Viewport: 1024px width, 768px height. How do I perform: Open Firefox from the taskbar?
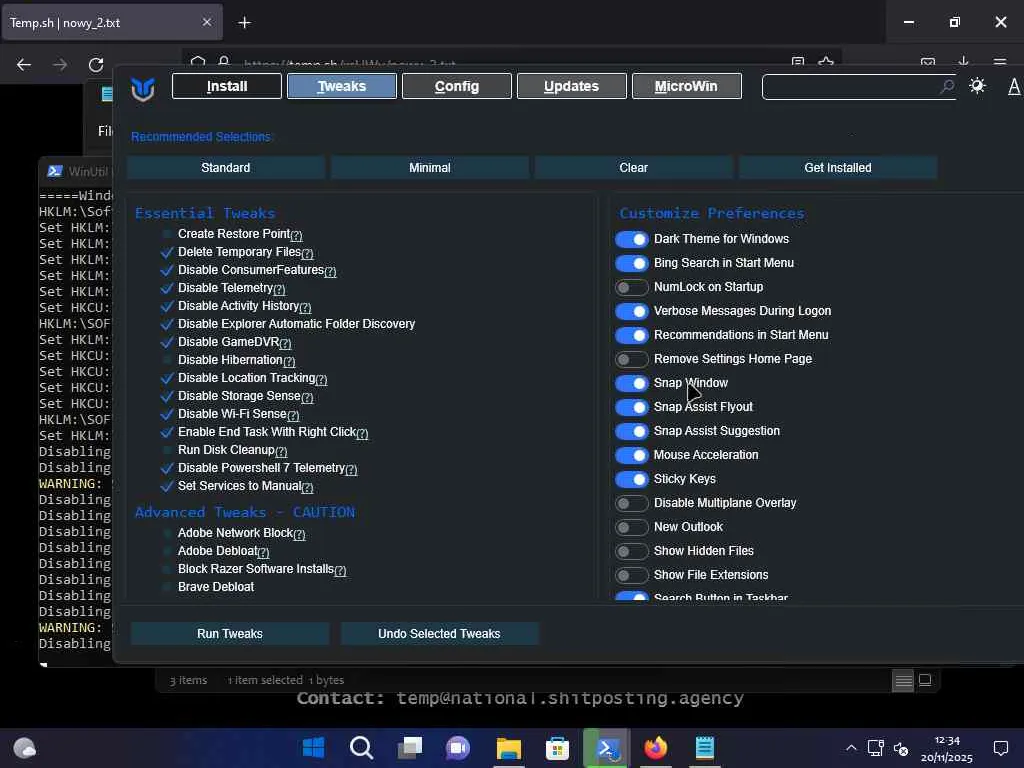656,748
